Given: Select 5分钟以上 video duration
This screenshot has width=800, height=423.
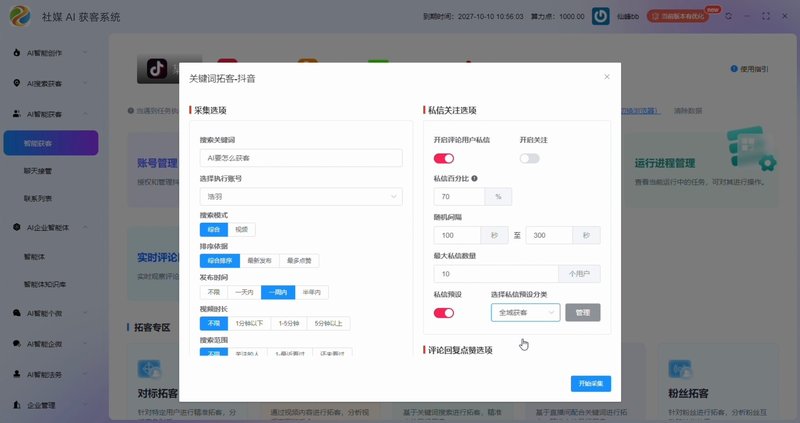Looking at the screenshot, I should tap(328, 324).
